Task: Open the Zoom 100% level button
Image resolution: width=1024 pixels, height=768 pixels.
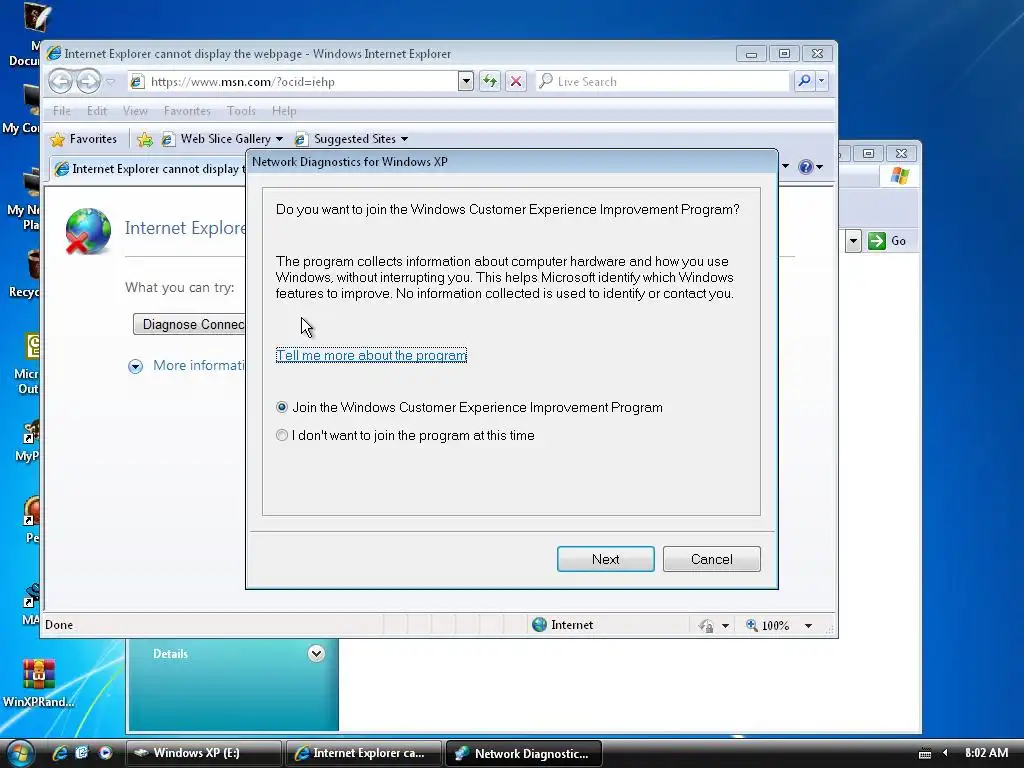Action: click(x=768, y=626)
